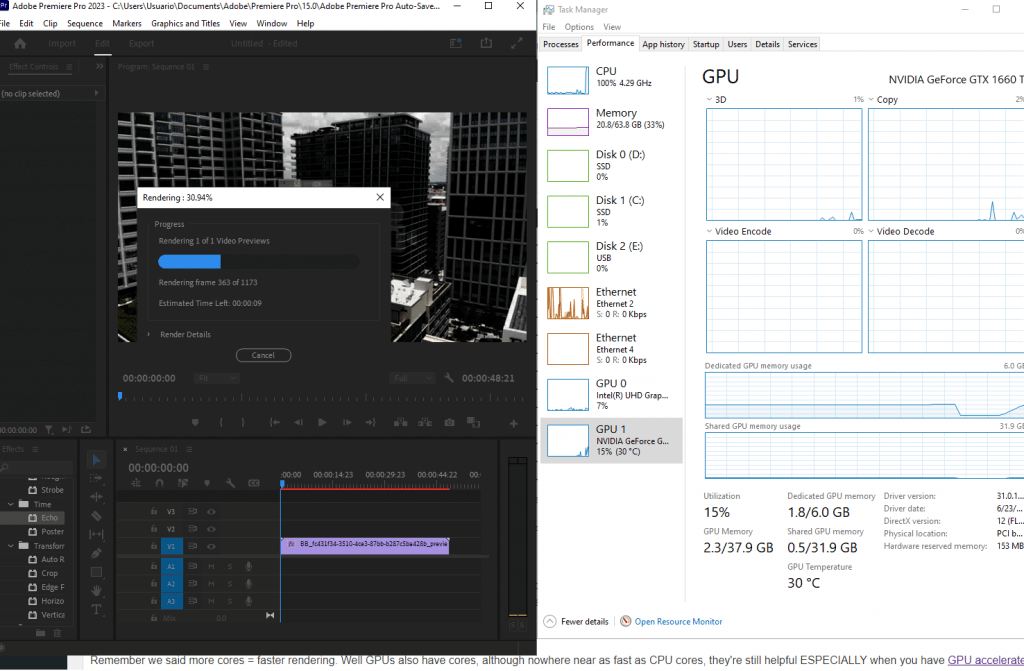Open the Markers menu

(x=127, y=24)
